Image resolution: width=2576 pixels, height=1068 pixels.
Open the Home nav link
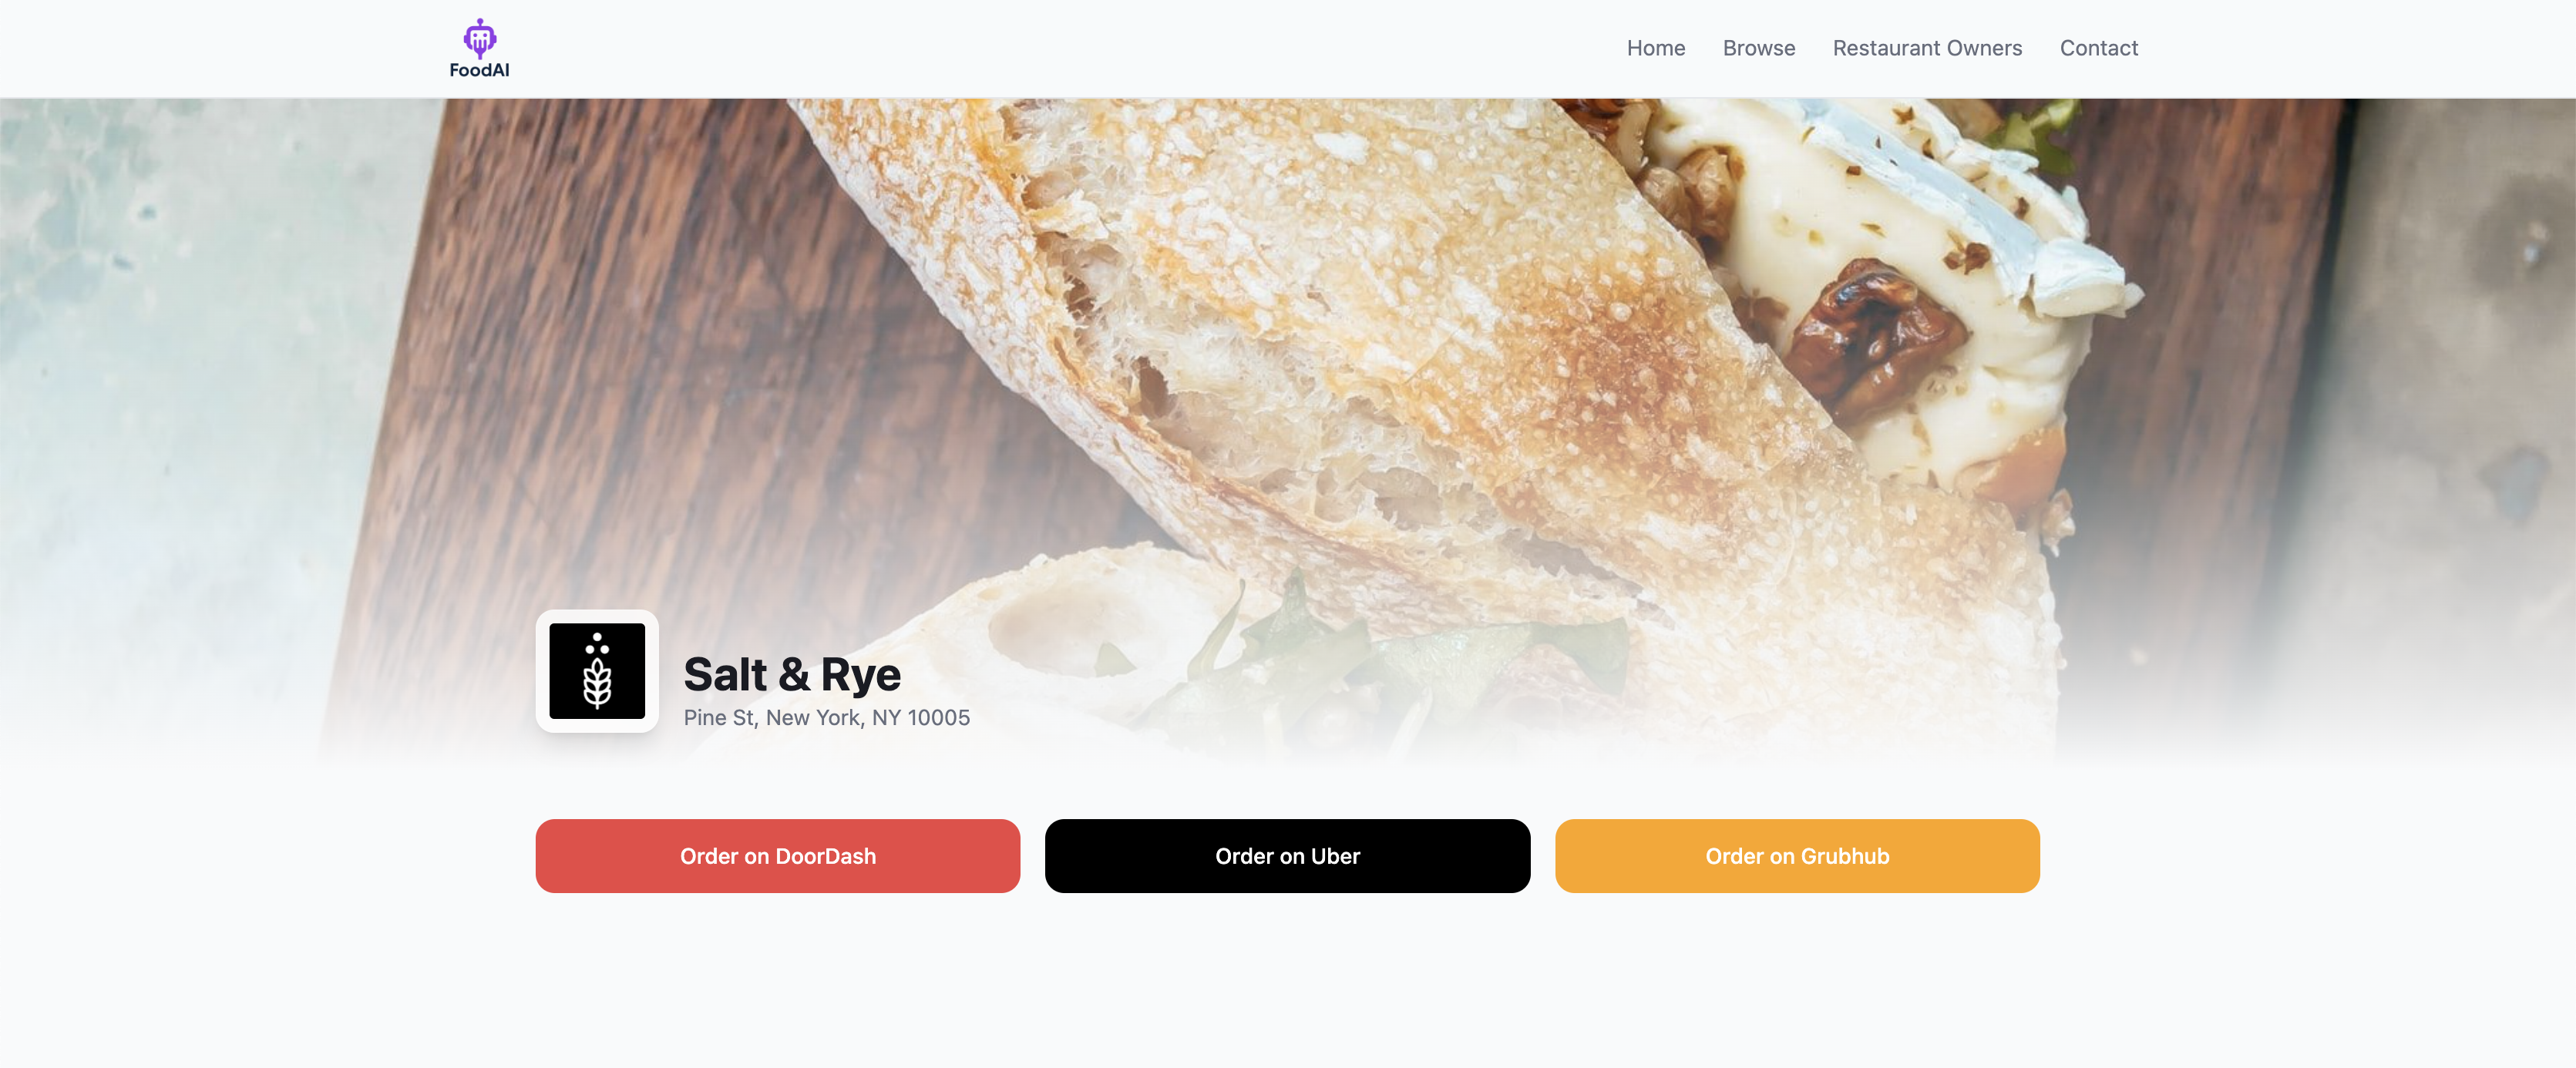(x=1656, y=48)
